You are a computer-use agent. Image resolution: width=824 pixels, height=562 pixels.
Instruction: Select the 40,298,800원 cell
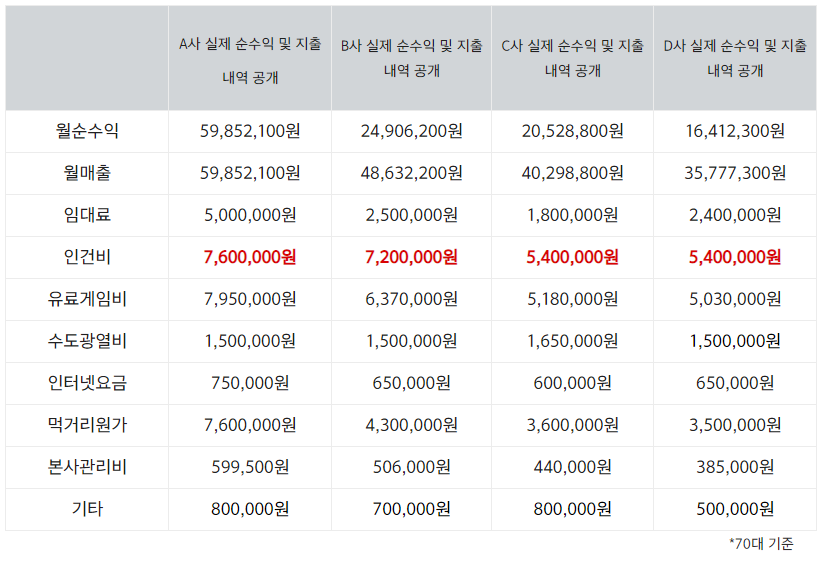point(572,172)
